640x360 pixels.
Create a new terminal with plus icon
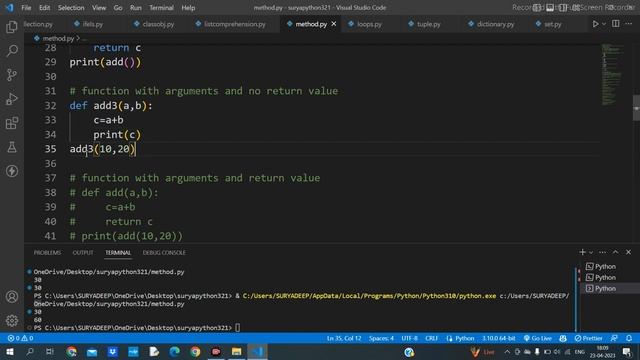[x=582, y=252]
